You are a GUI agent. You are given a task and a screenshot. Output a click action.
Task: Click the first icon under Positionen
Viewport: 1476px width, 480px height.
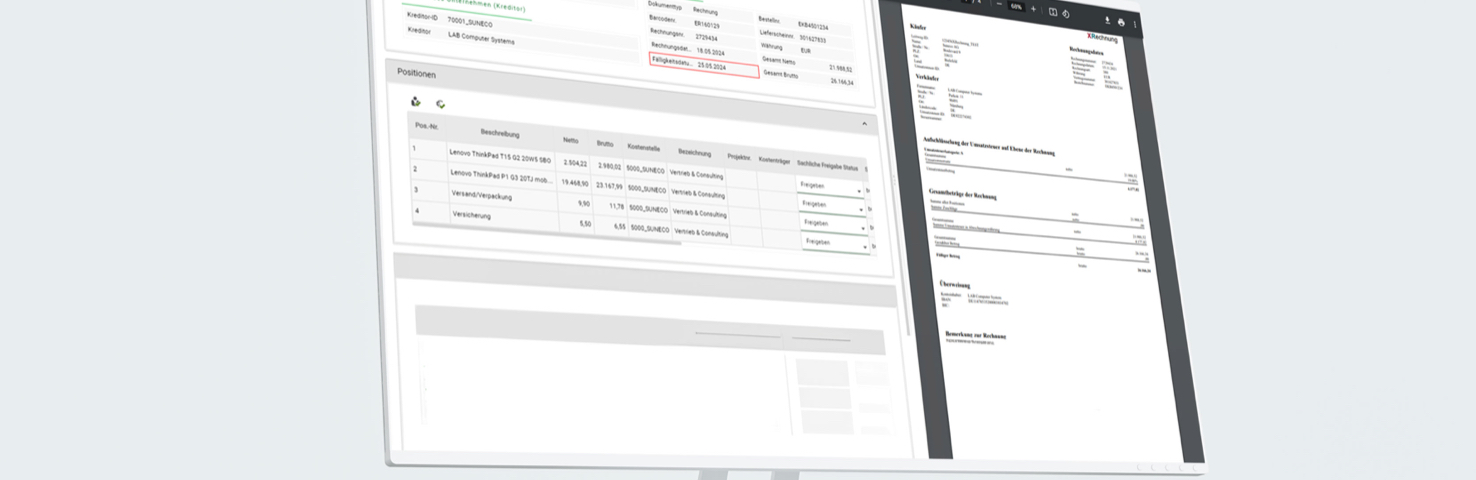point(416,102)
